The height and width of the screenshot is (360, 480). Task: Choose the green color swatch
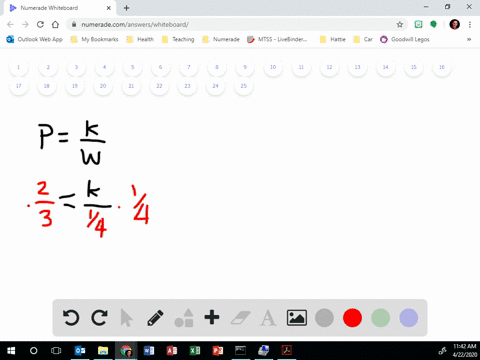380,318
